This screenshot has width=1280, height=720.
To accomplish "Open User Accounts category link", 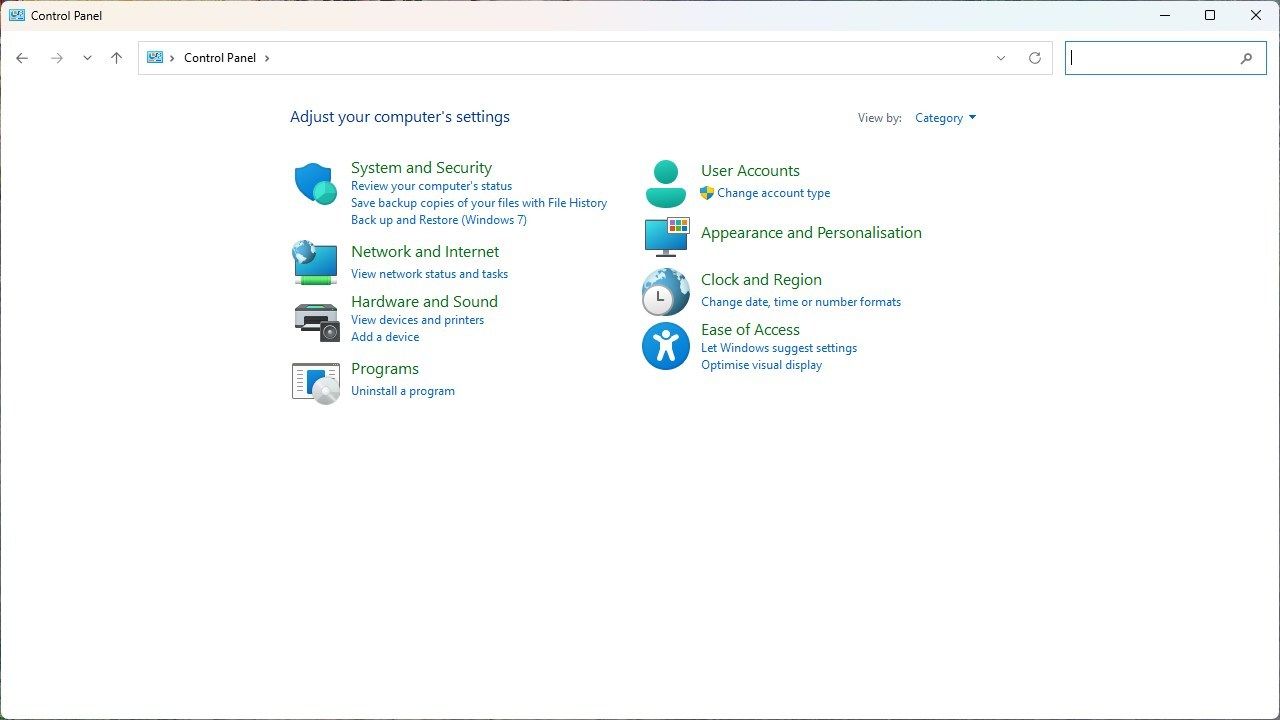I will point(750,171).
